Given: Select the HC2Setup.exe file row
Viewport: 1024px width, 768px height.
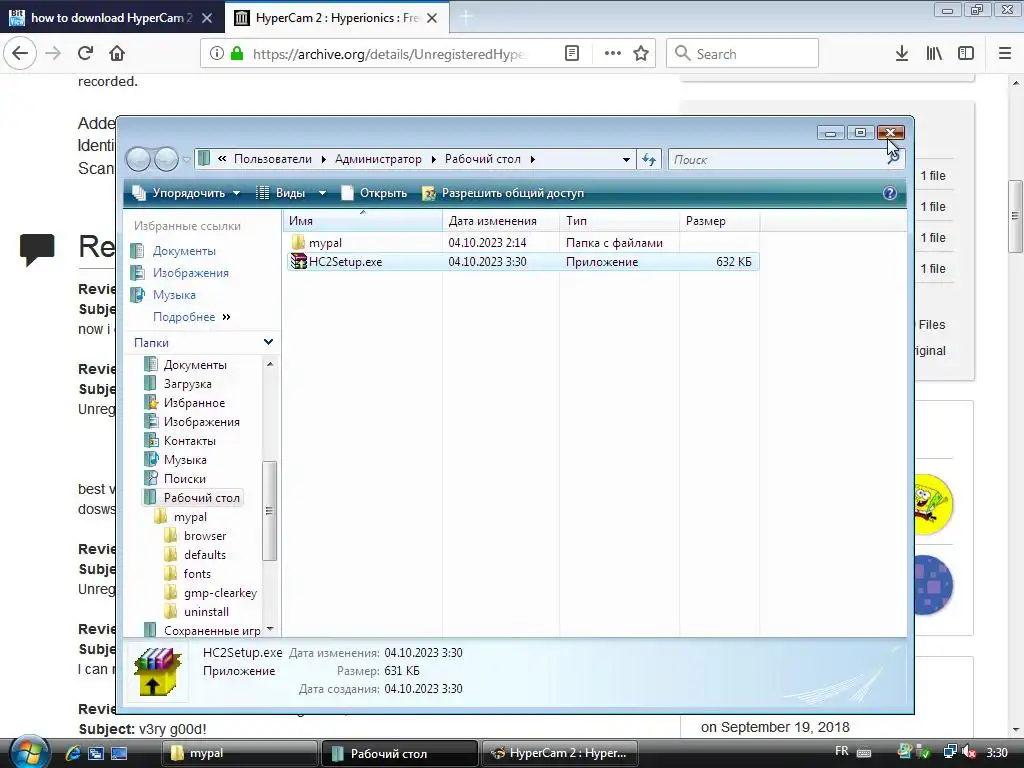Looking at the screenshot, I should (521, 262).
